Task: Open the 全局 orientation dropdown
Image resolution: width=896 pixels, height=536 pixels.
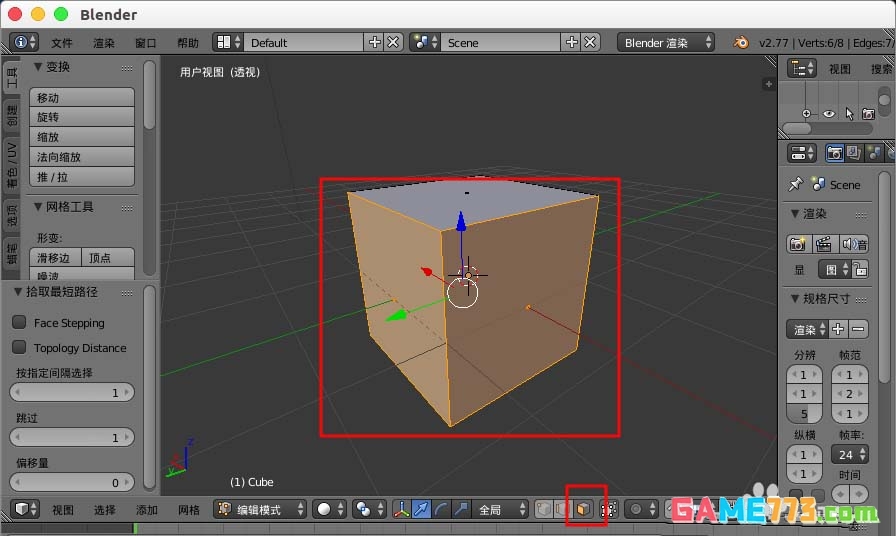Action: pyautogui.click(x=500, y=509)
